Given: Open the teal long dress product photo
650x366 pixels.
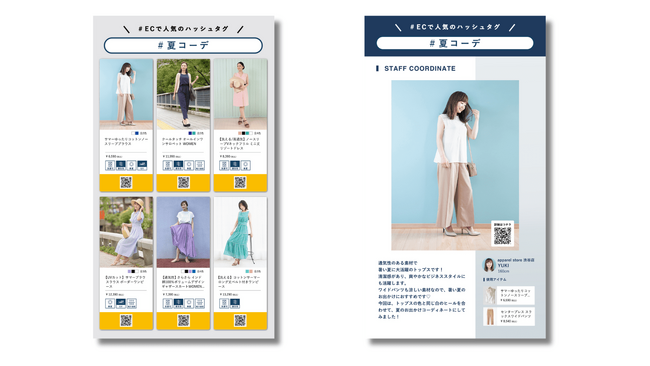Looking at the screenshot, I should coord(240,232).
